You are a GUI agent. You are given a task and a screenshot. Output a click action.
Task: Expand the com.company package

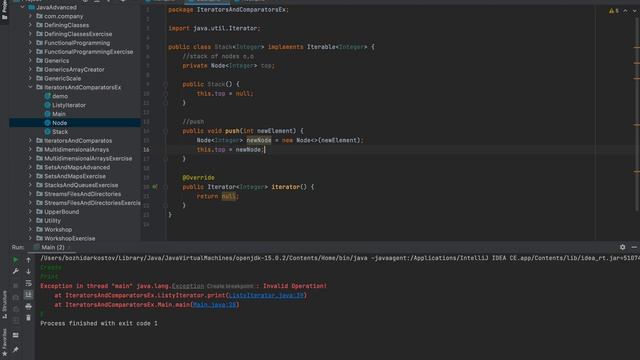[x=30, y=16]
